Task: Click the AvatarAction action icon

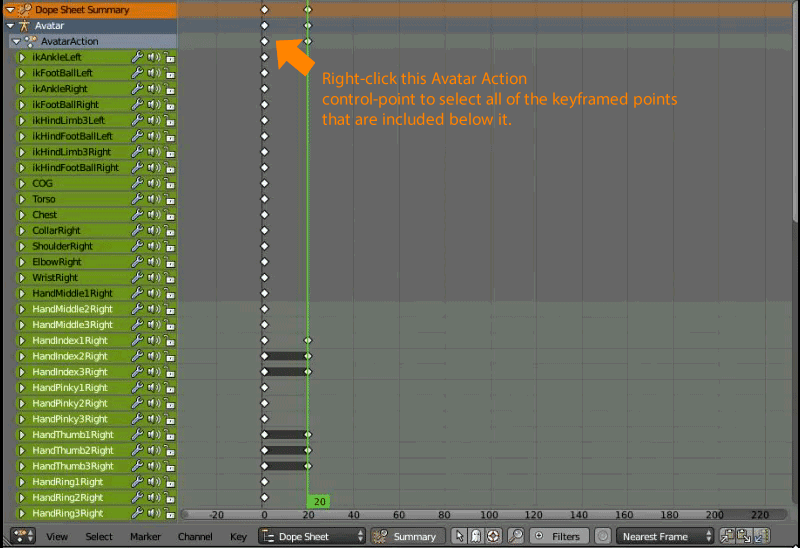Action: pos(31,41)
